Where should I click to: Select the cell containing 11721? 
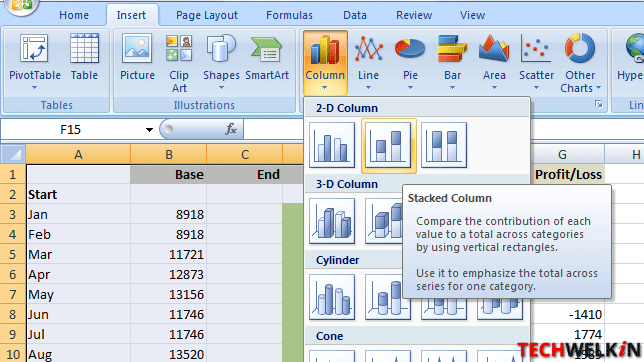[x=168, y=254]
